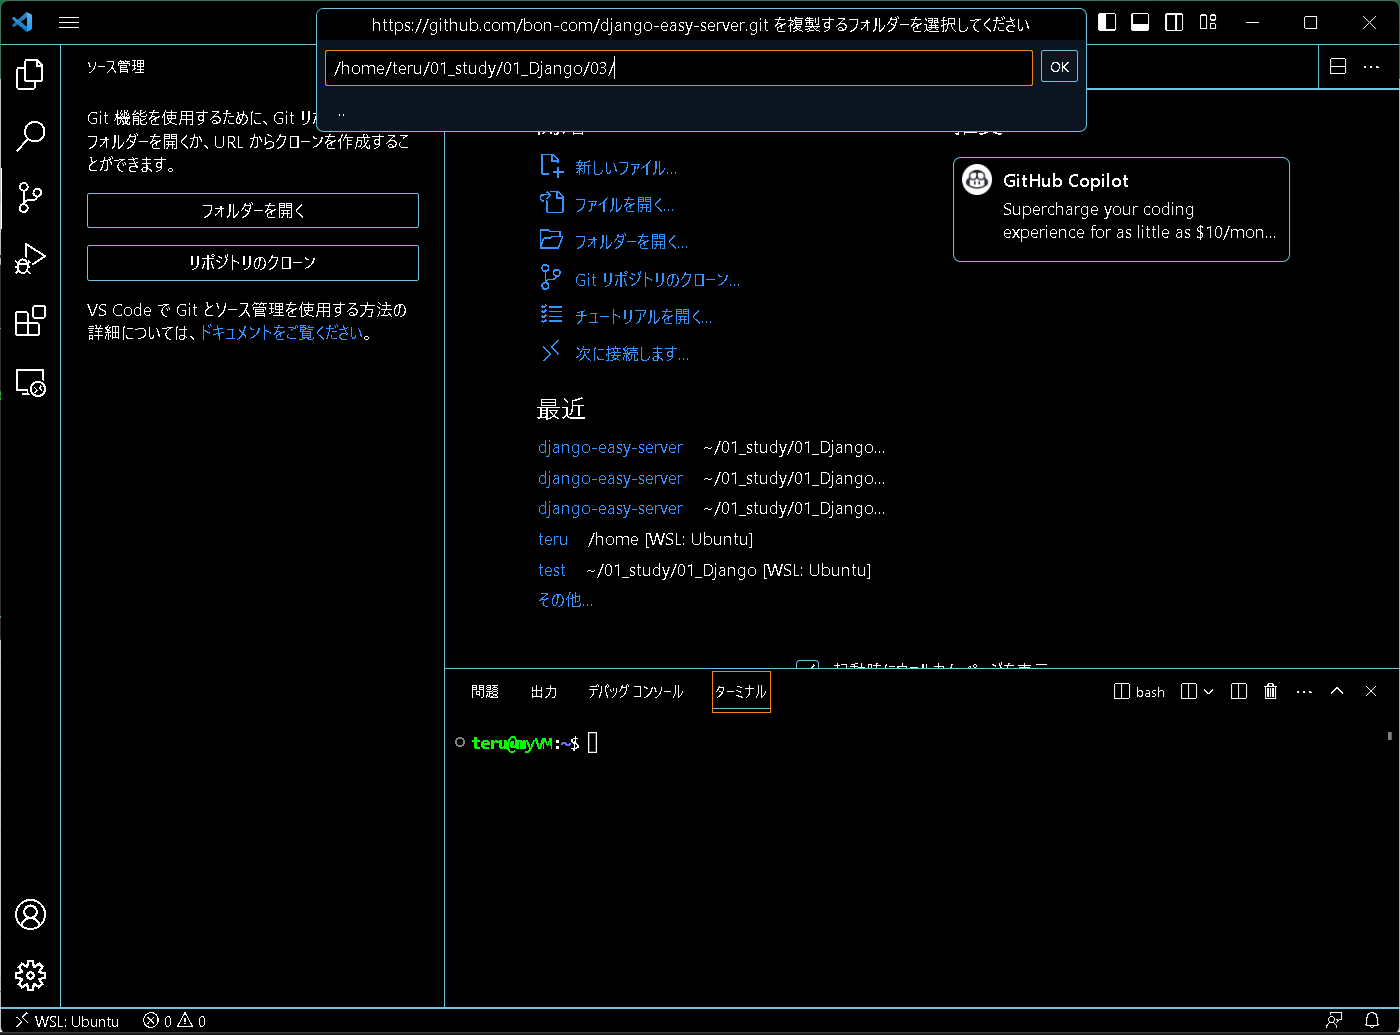Image resolution: width=1400 pixels, height=1035 pixels.
Task: Open problems via errors and warnings status
Action: 174,1021
